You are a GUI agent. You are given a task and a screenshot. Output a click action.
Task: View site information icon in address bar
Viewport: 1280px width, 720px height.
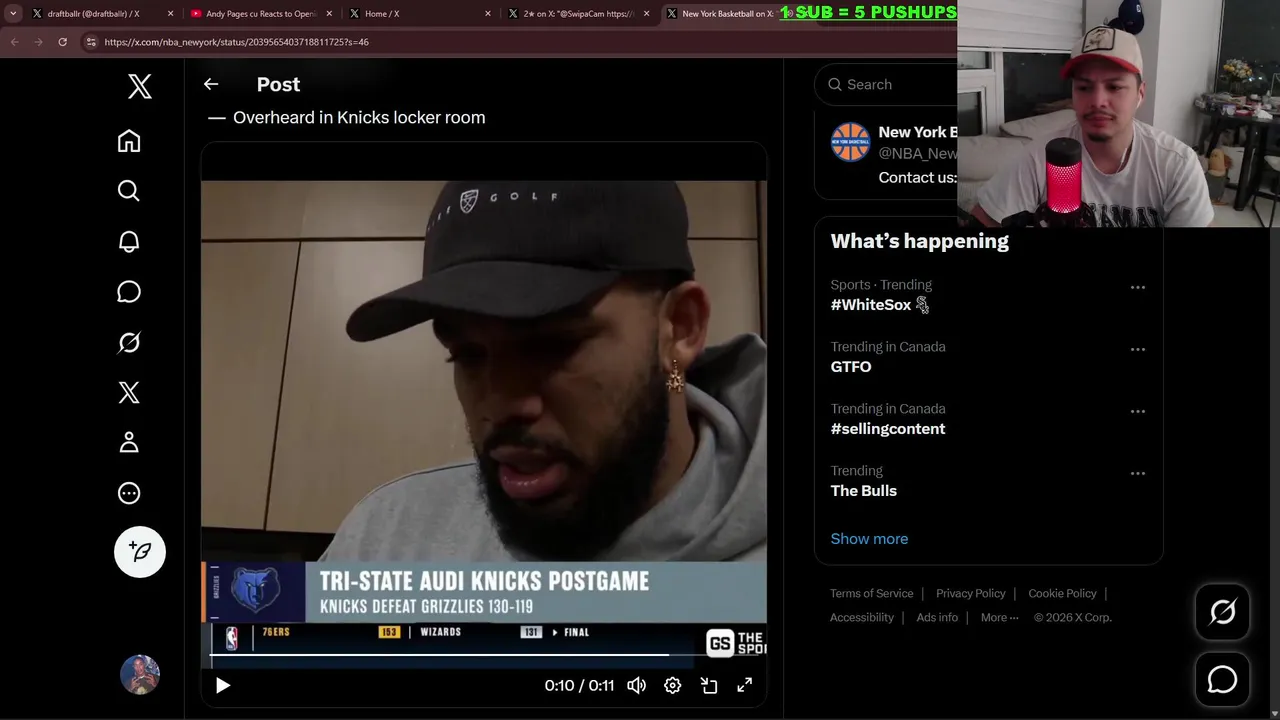[x=91, y=42]
